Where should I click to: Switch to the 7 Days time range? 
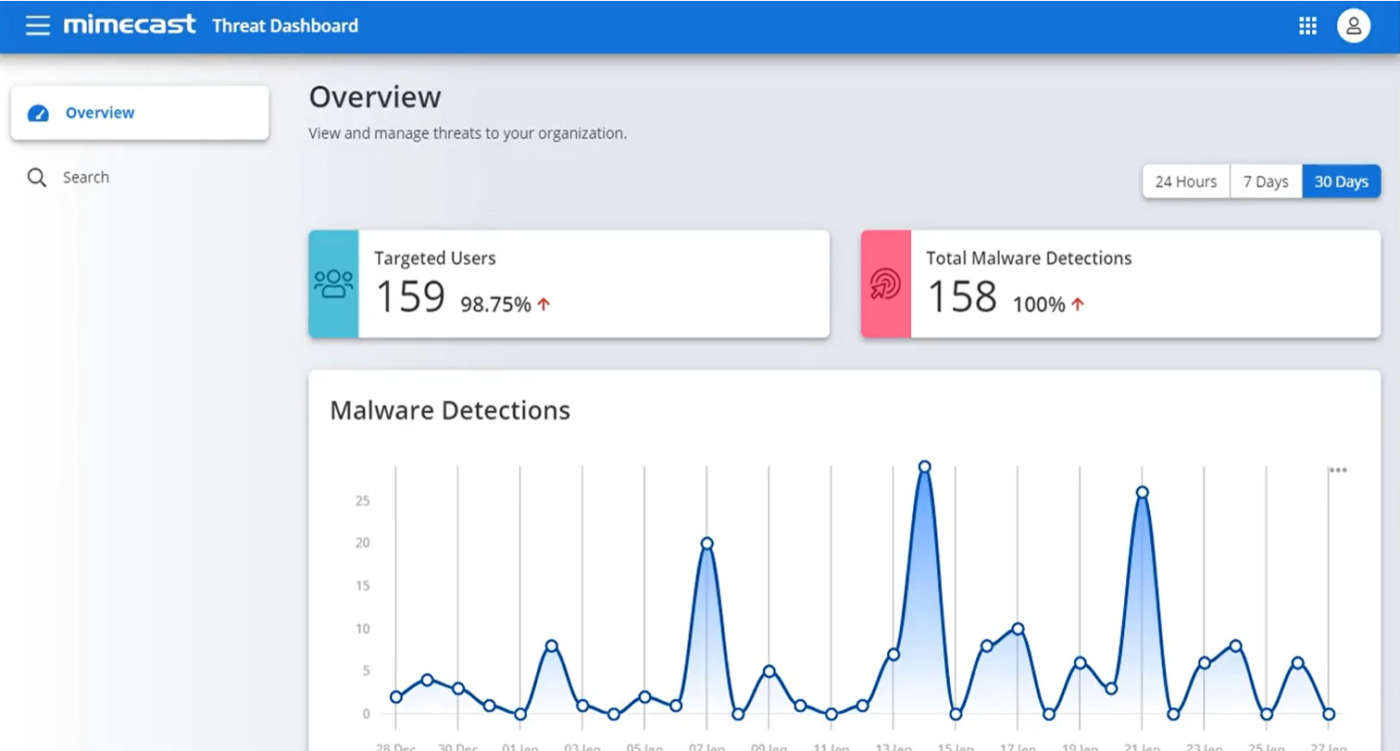point(1265,182)
